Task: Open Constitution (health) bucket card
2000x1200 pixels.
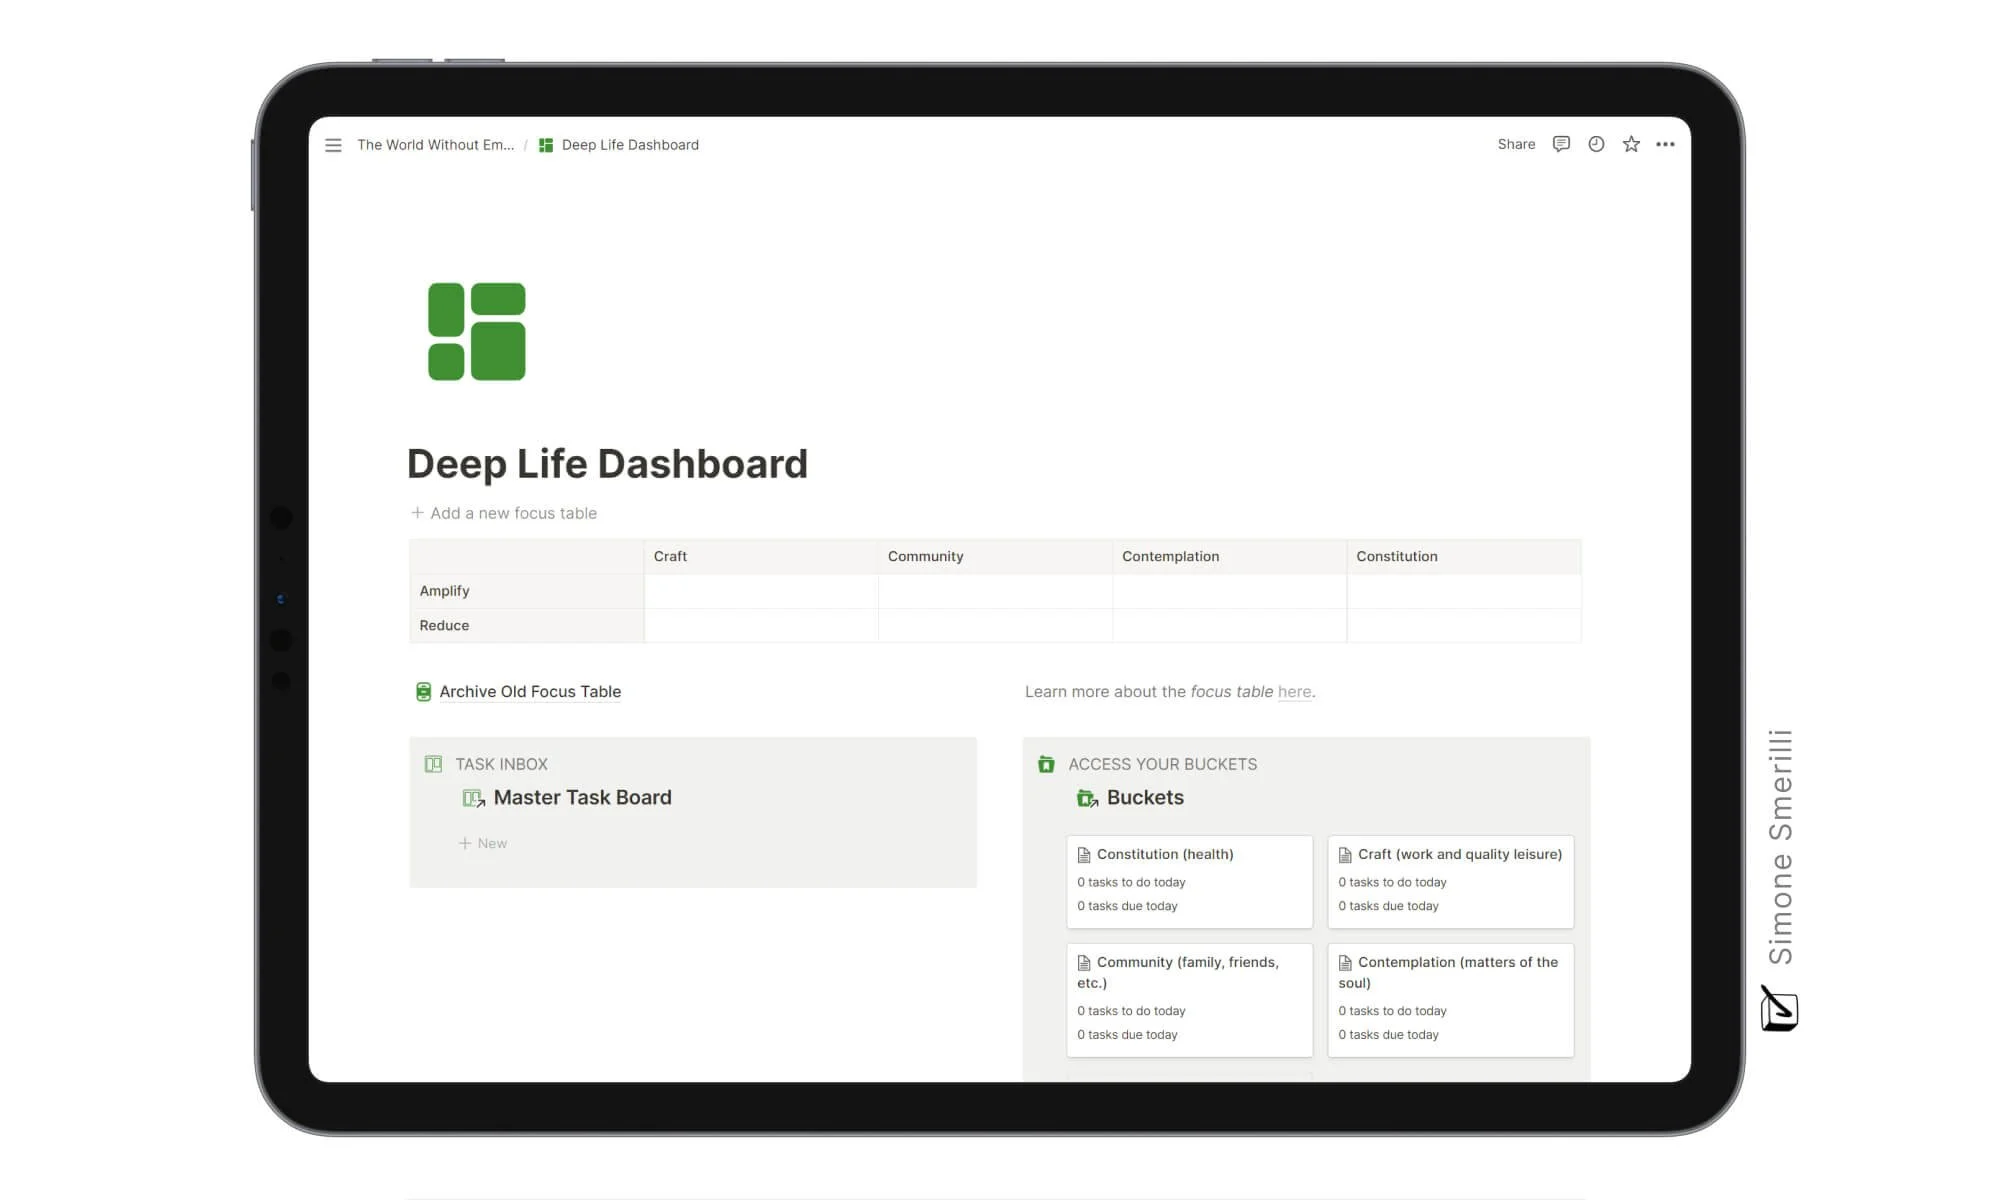Action: click(1189, 882)
